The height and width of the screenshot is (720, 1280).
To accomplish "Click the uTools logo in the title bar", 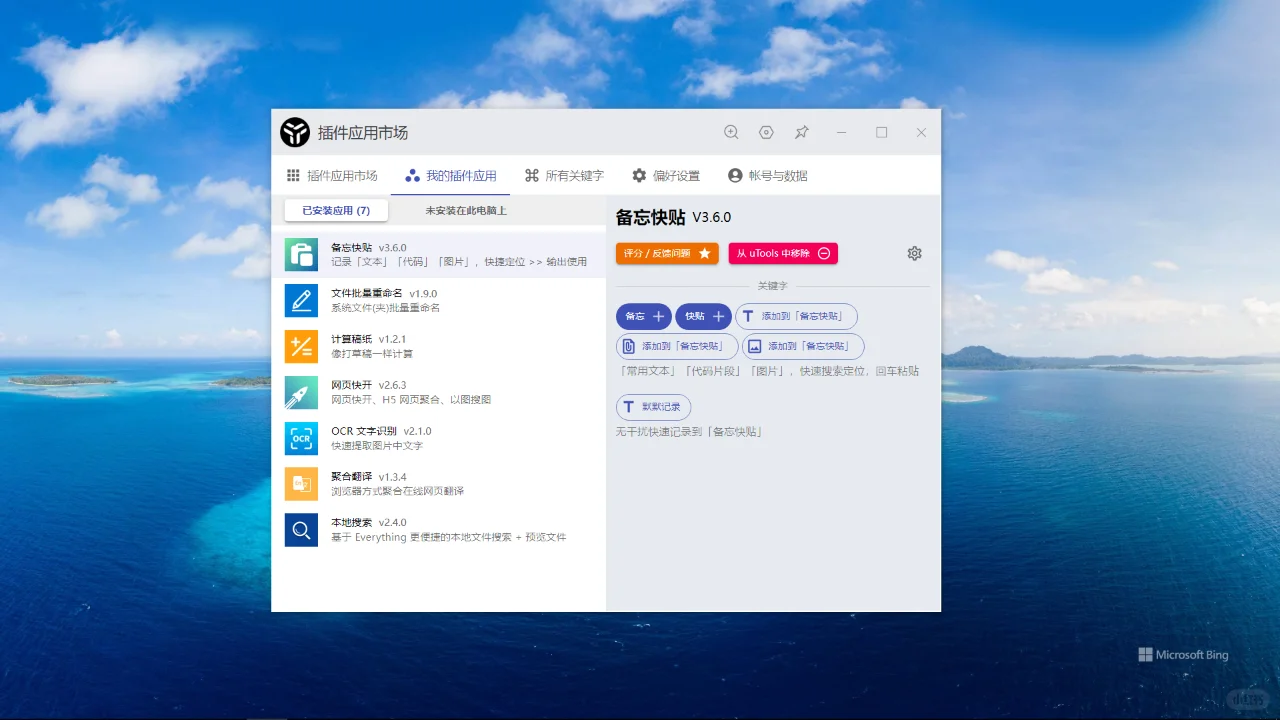I will (x=294, y=131).
